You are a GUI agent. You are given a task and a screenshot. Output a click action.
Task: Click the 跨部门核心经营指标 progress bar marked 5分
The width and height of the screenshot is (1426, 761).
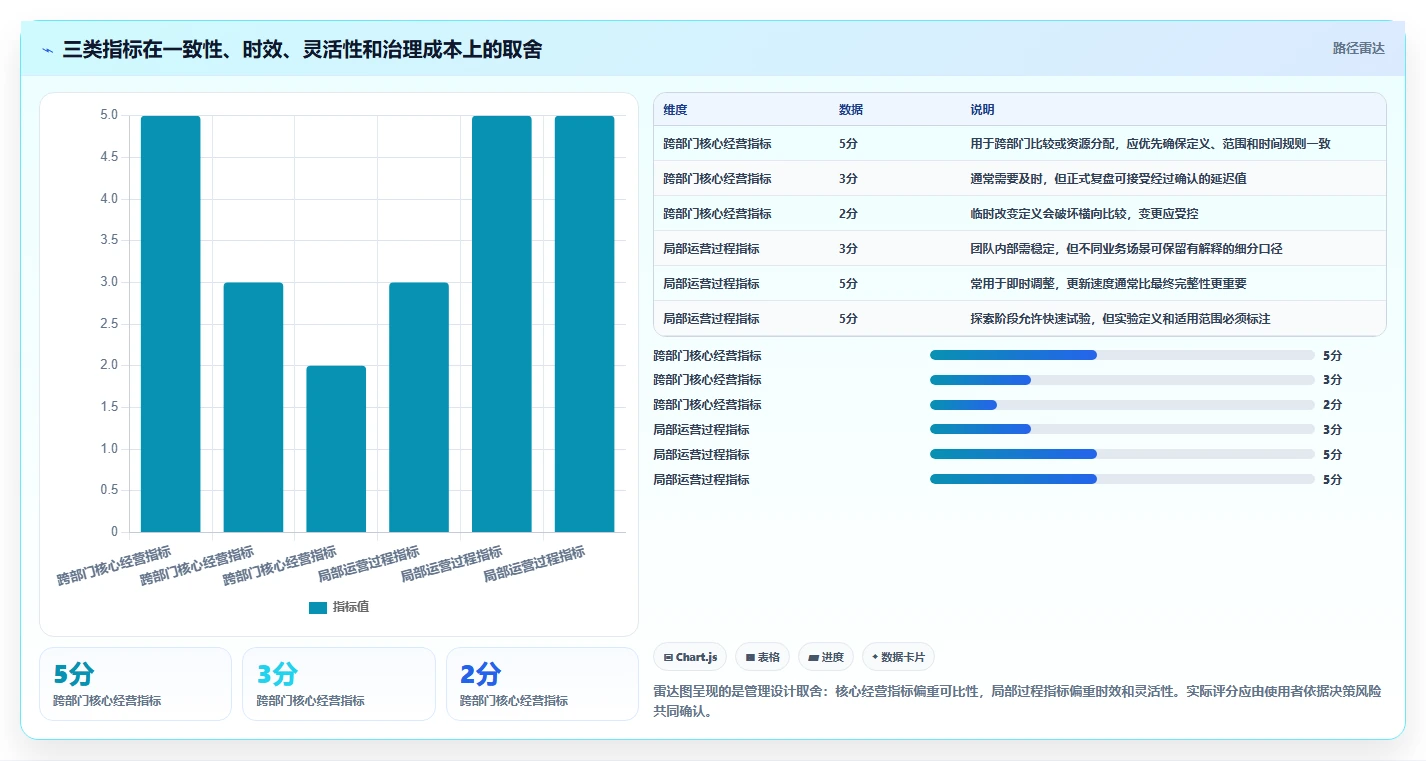[1122, 355]
